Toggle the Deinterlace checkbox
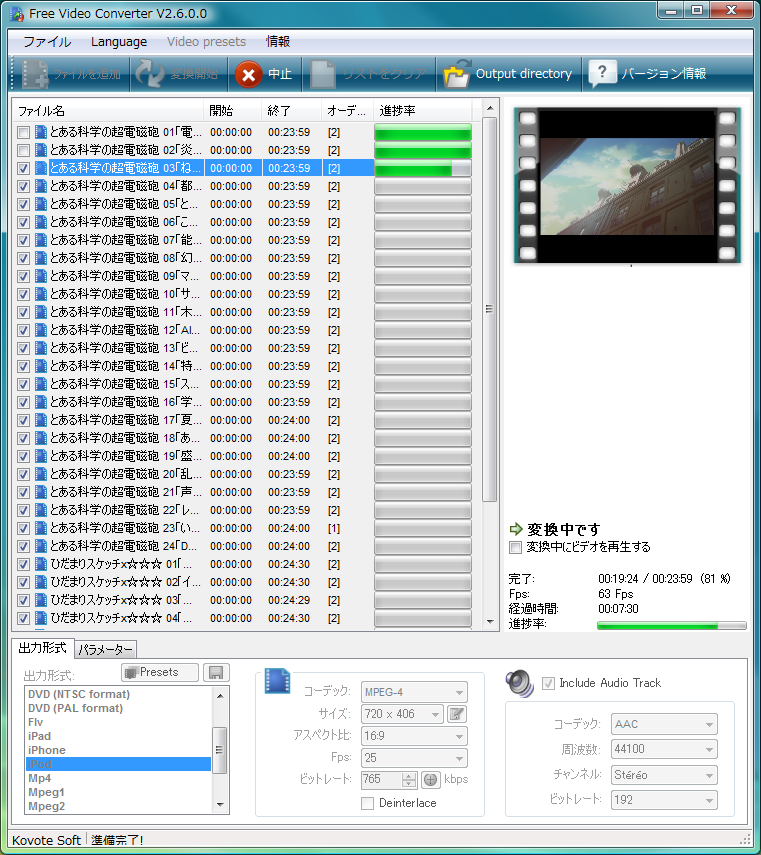Screen dimensions: 761x855 coord(367,803)
